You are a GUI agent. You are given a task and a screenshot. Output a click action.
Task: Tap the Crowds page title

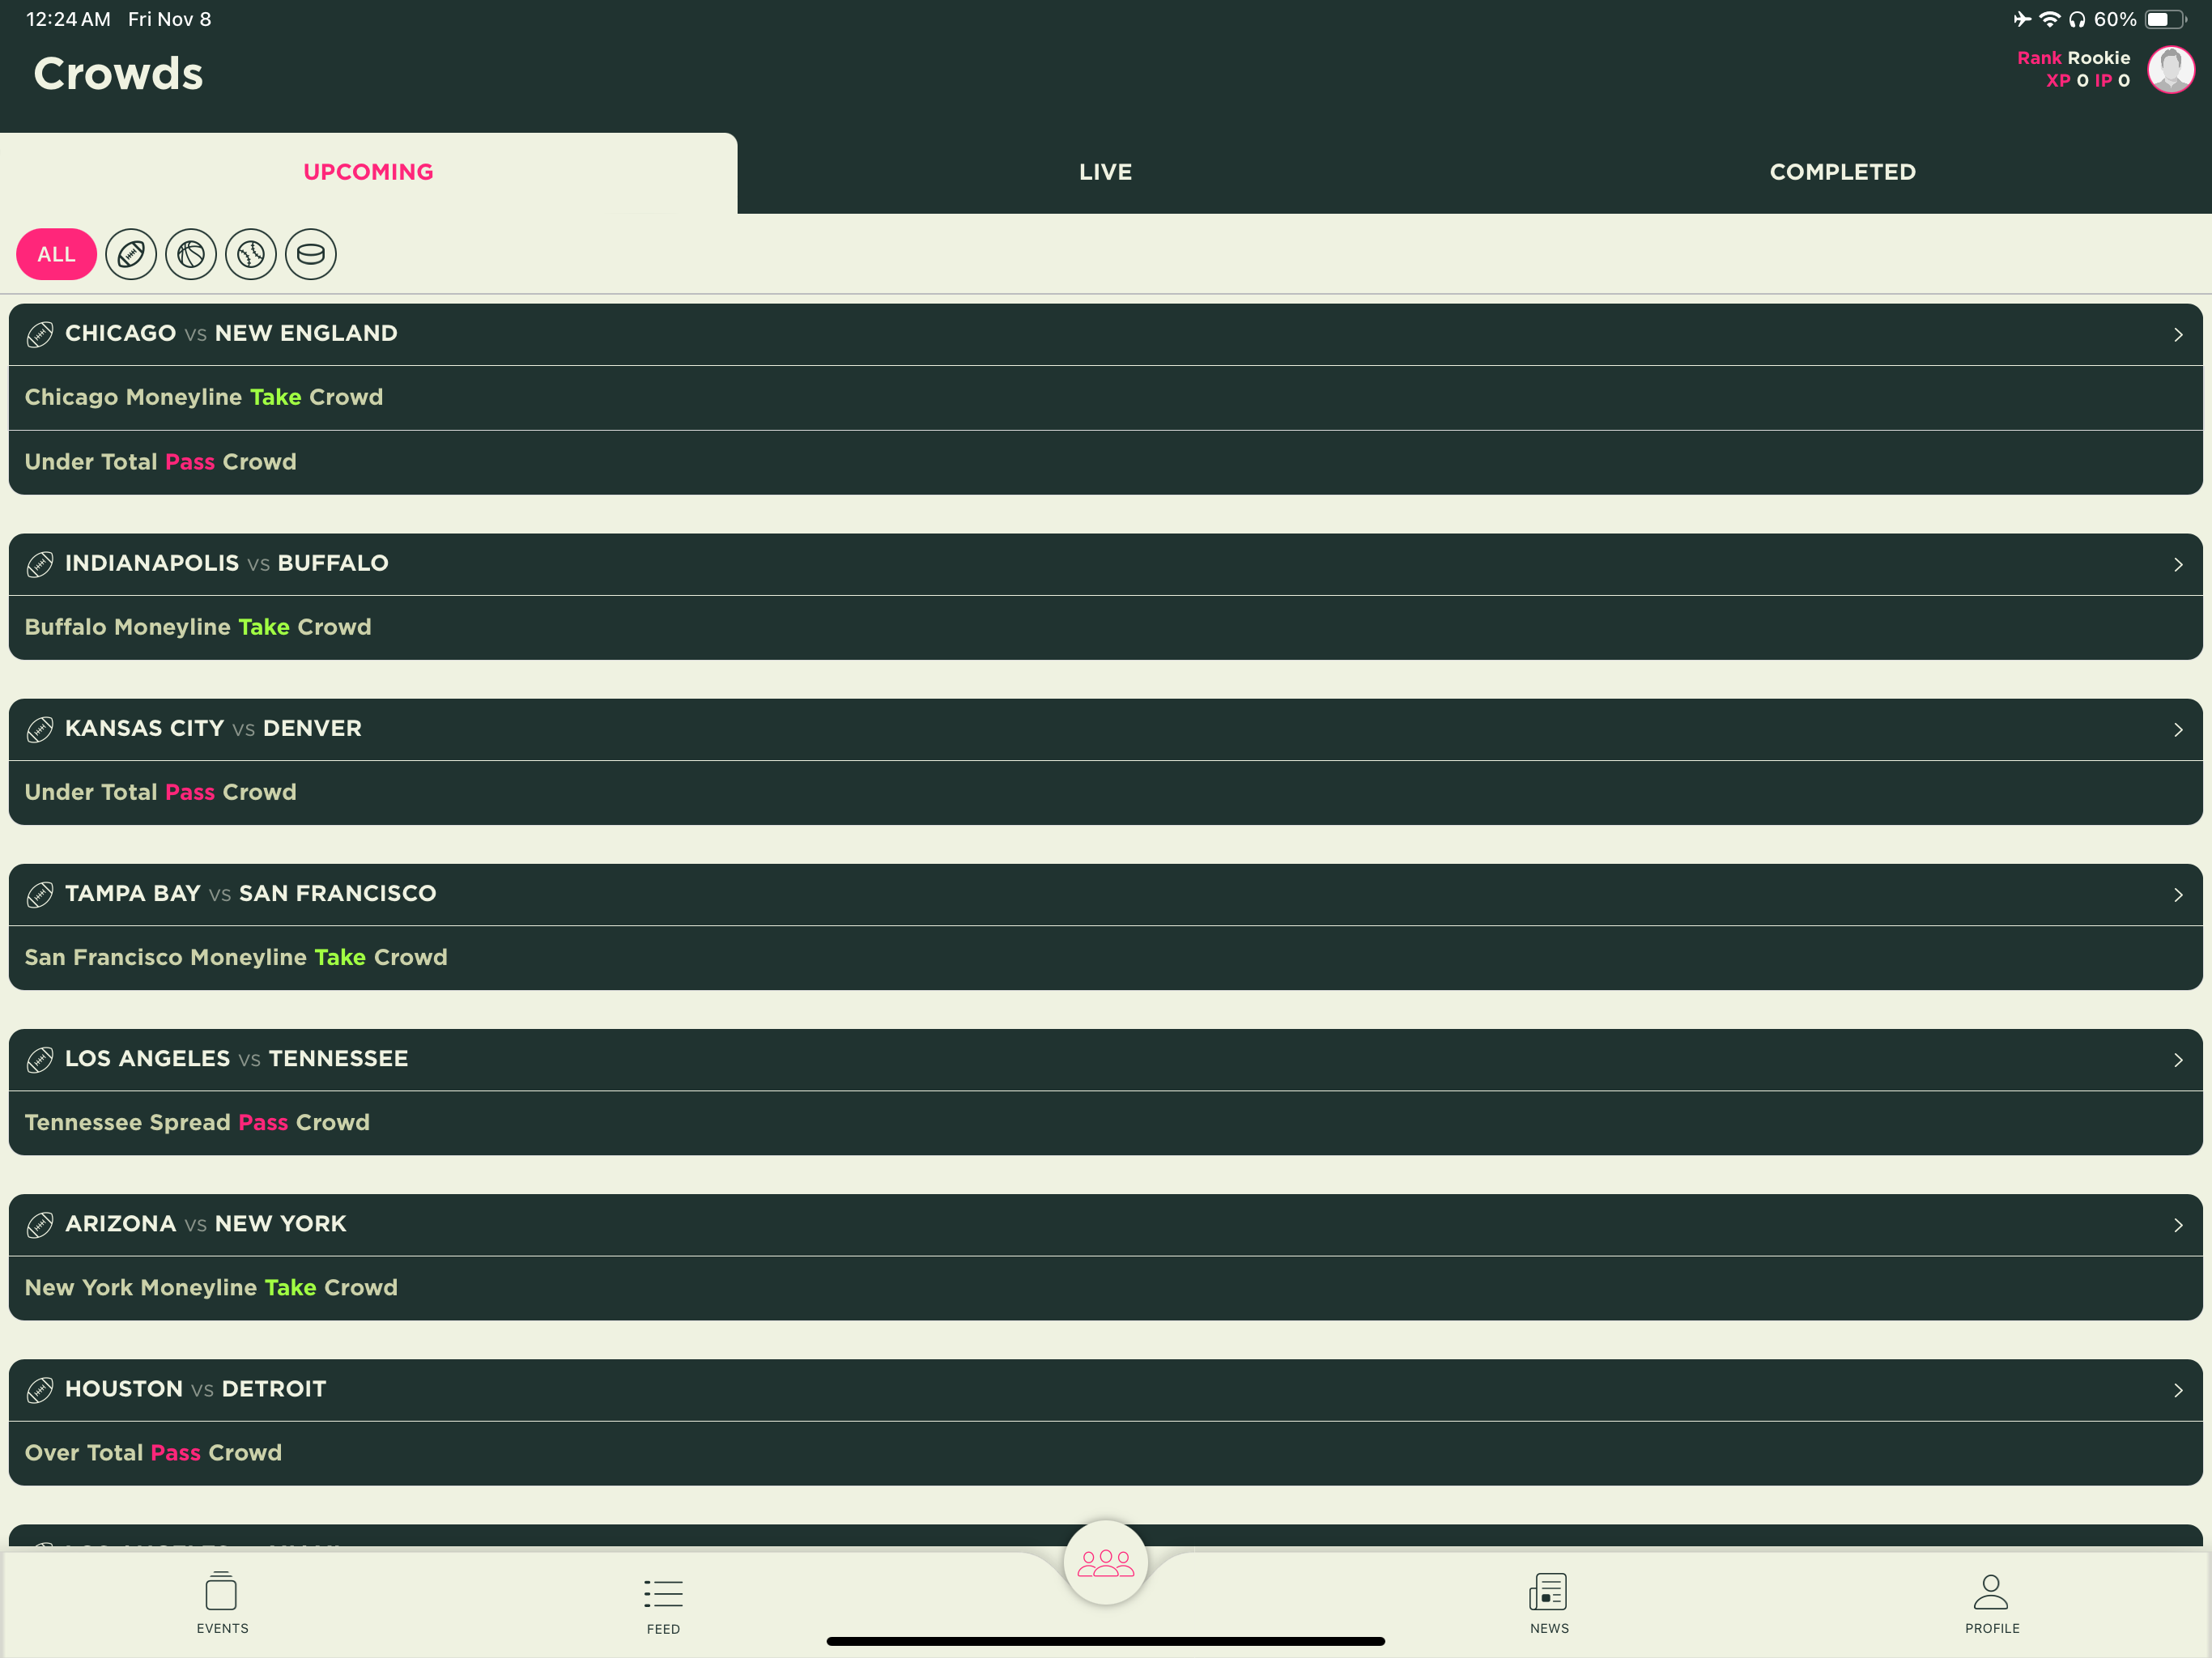(x=118, y=73)
